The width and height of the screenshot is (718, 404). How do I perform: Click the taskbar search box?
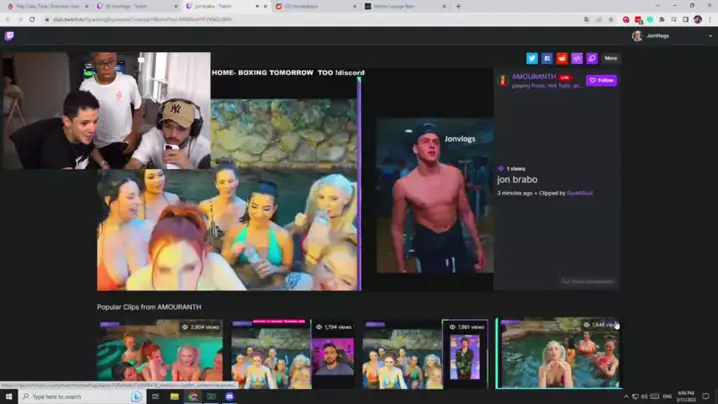[82, 396]
